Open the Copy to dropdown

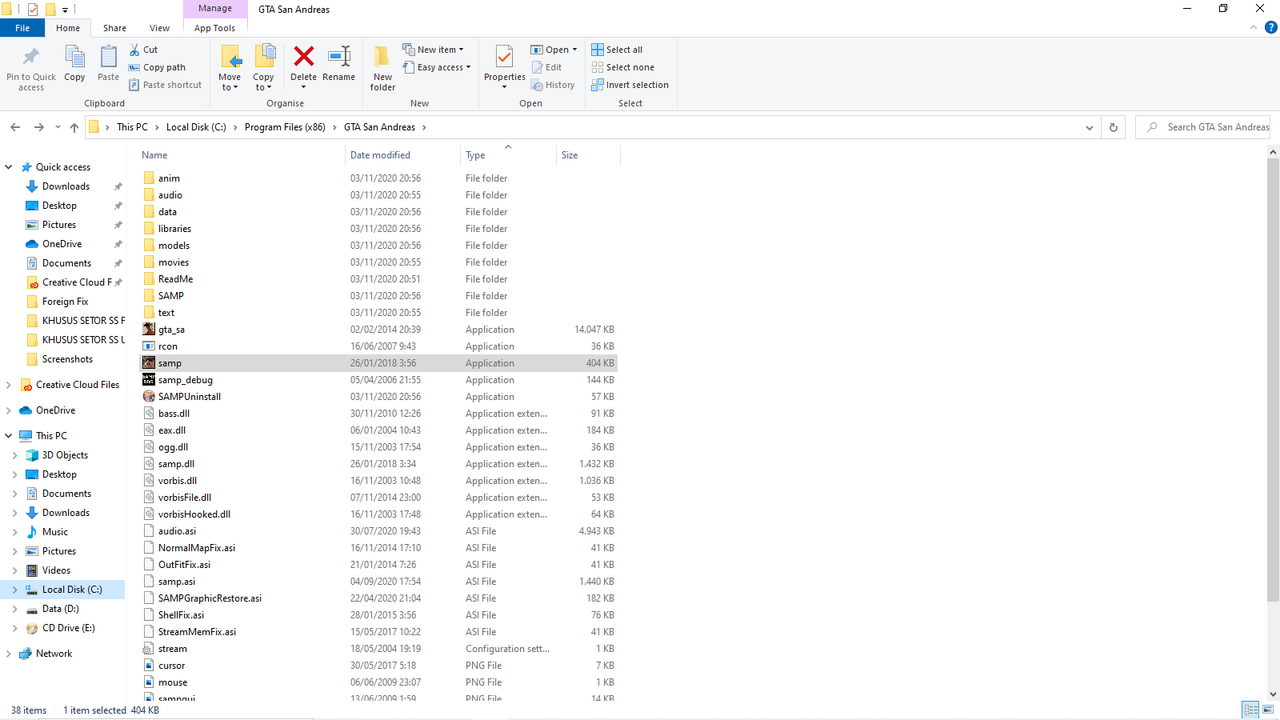(264, 82)
